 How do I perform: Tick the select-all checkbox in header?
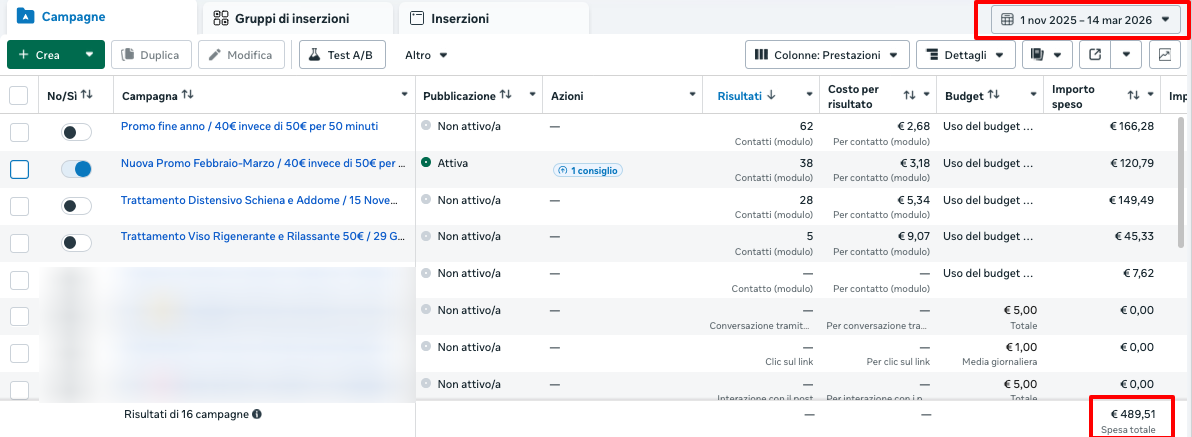pos(19,96)
